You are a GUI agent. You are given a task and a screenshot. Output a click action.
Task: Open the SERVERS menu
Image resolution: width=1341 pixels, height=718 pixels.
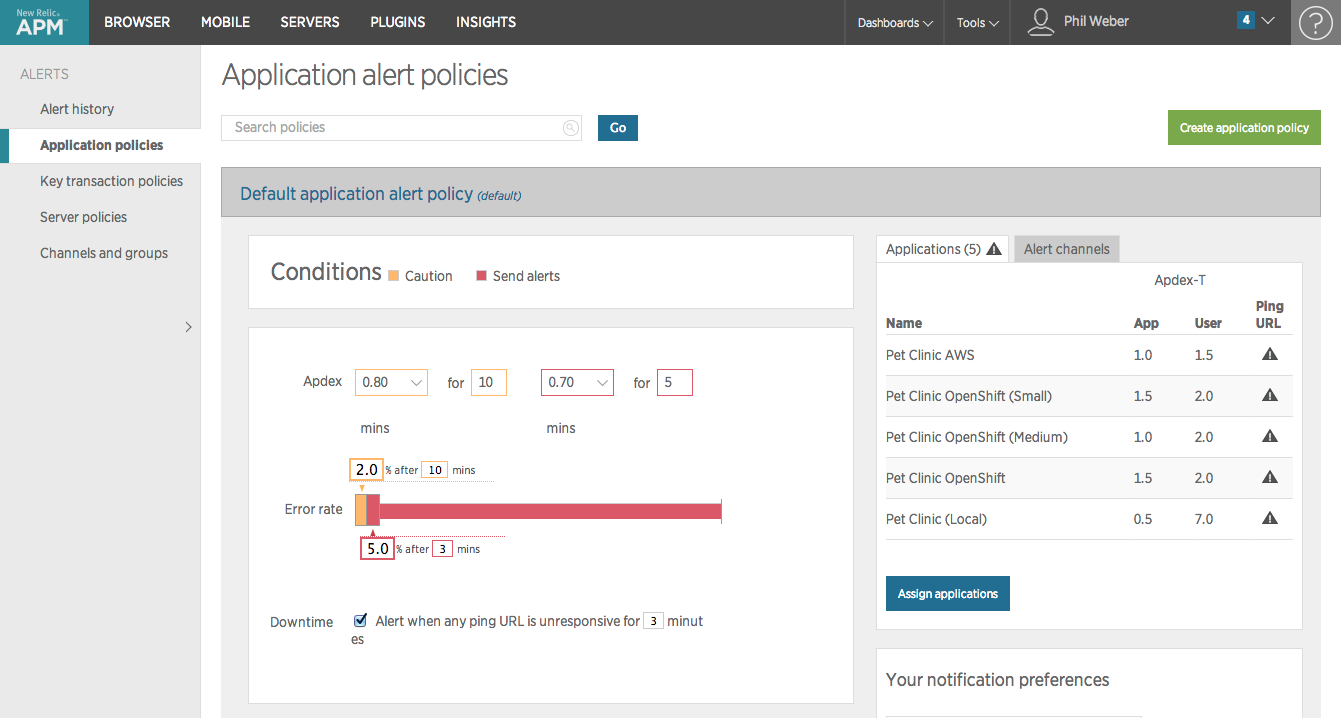tap(310, 22)
